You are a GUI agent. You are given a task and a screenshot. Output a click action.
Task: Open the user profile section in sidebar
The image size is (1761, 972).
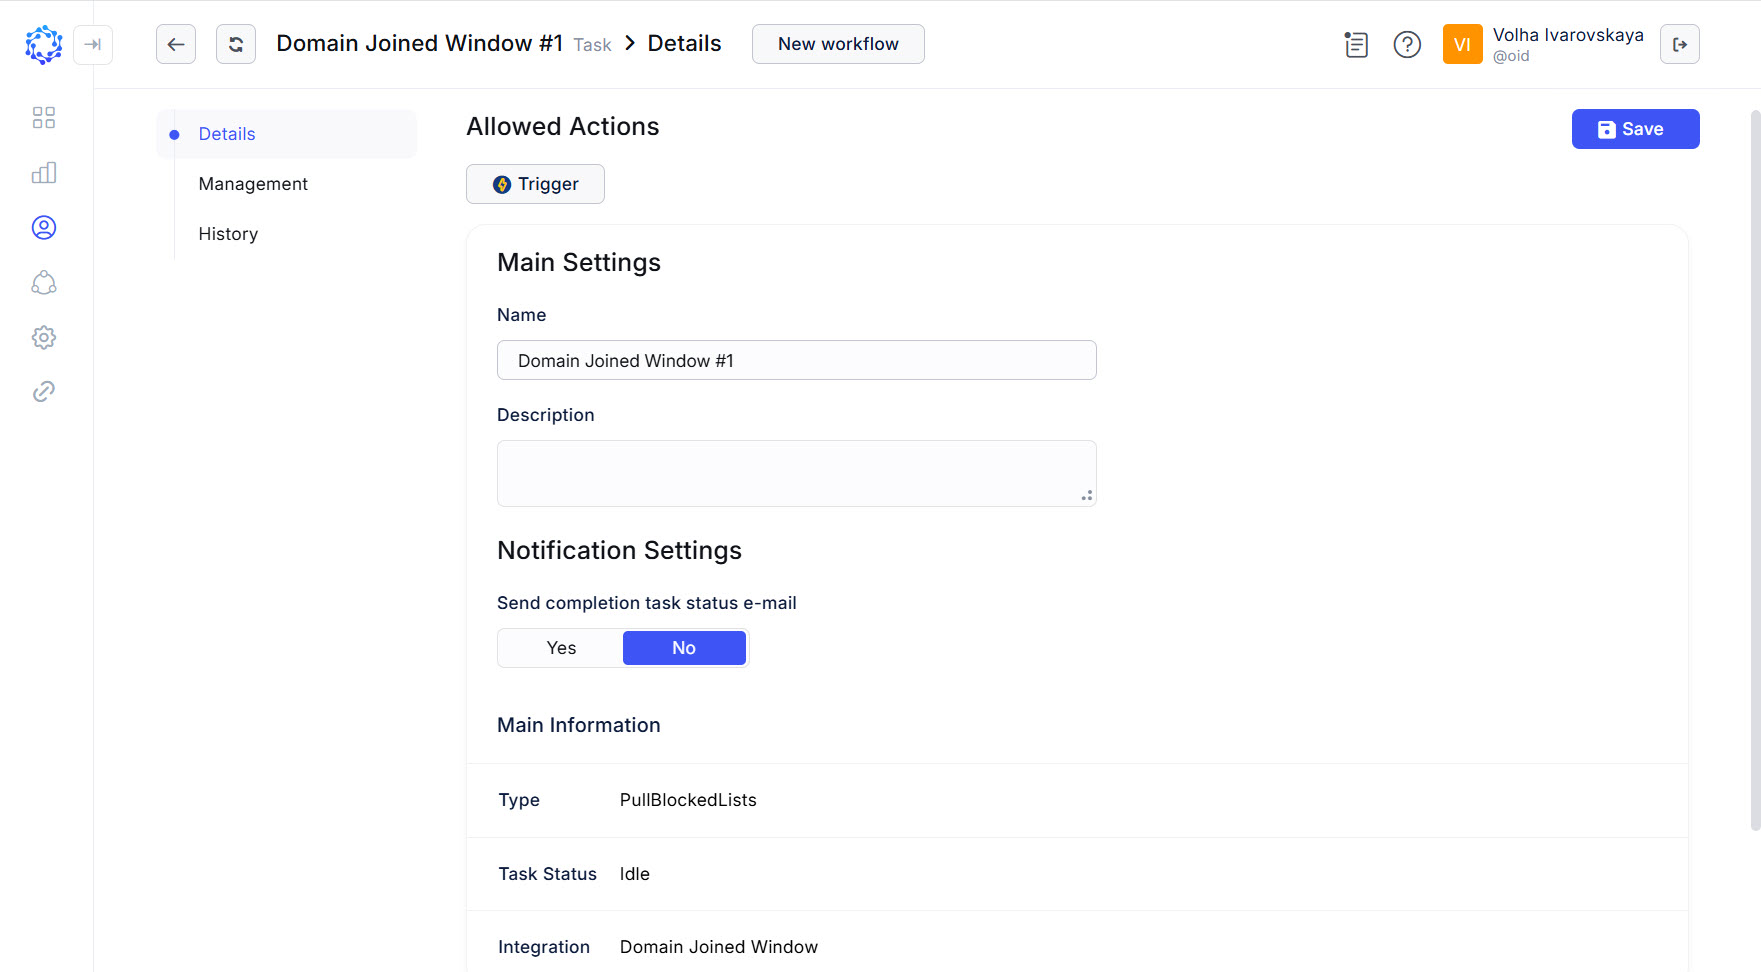pos(44,227)
